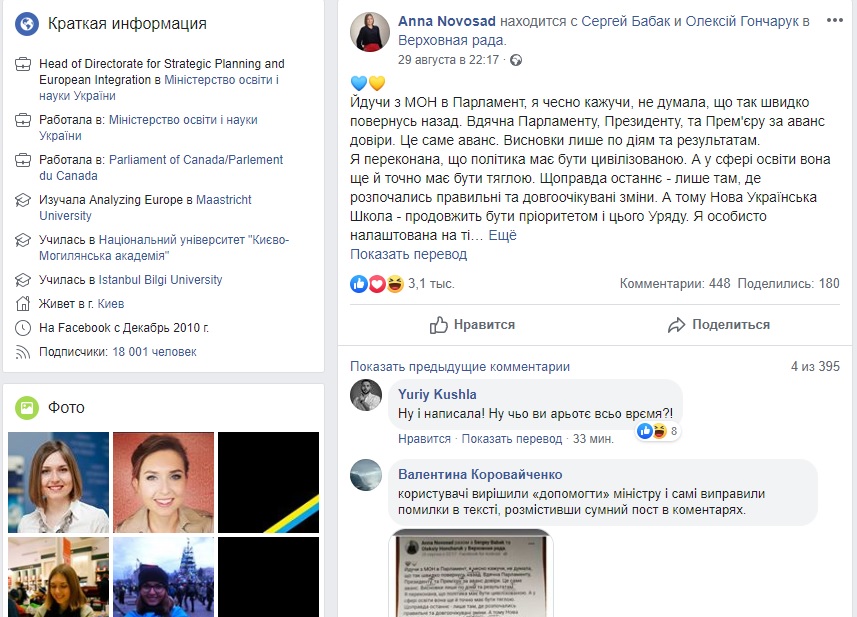
Task: Show translation of the post via Показать перевод
Action: click(x=408, y=255)
